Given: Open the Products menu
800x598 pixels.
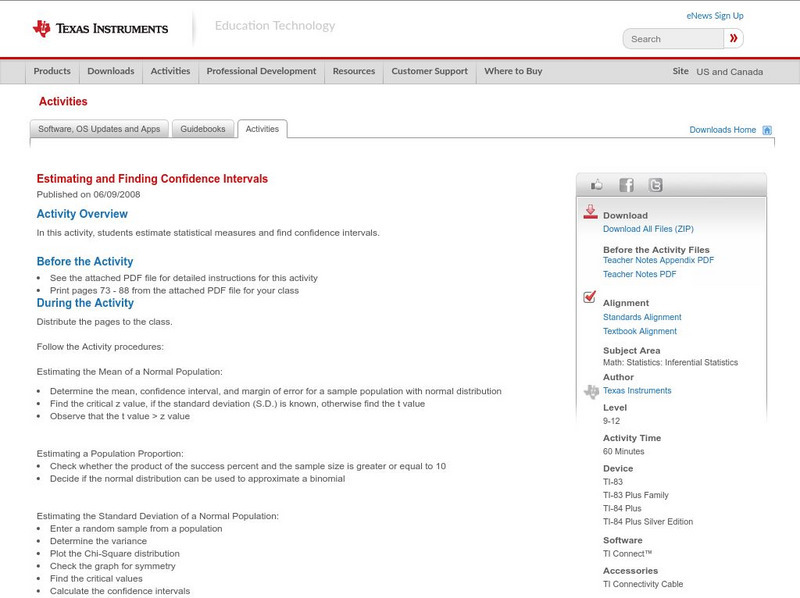Looking at the screenshot, I should pos(52,71).
